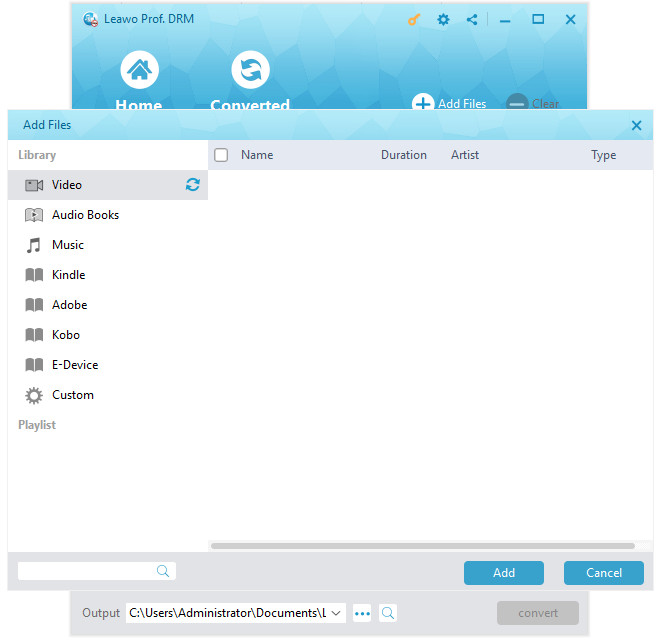
Task: Click the Library section label
Action: tap(37, 155)
